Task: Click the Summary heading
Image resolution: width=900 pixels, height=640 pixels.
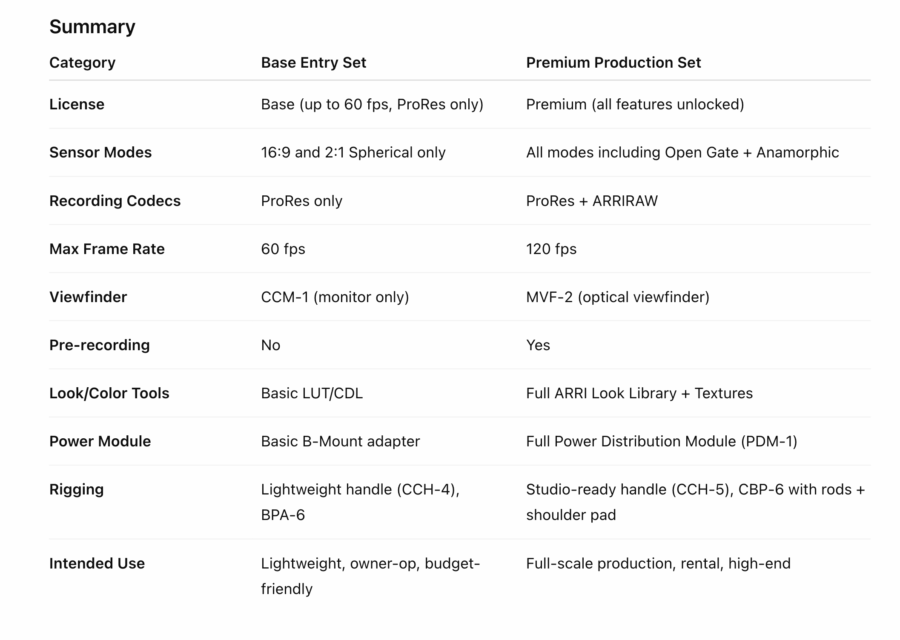Action: pos(92,27)
